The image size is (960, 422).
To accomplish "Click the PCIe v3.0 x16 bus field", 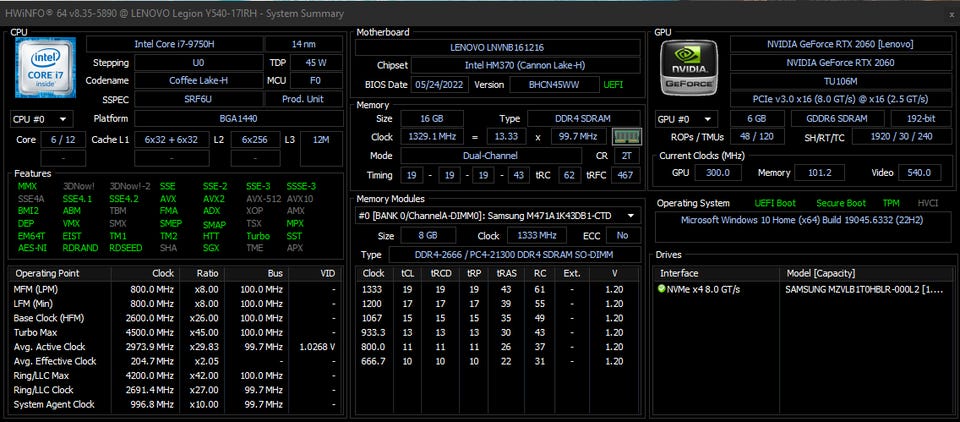I will (x=840, y=99).
